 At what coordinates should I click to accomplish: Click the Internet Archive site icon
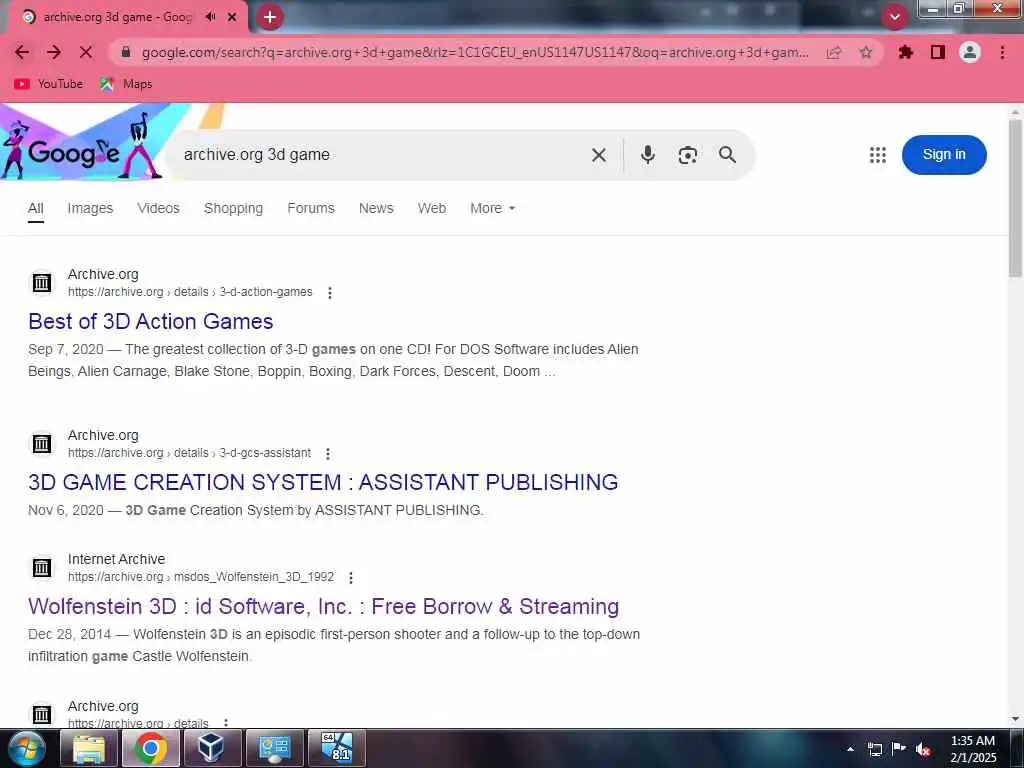pos(42,568)
